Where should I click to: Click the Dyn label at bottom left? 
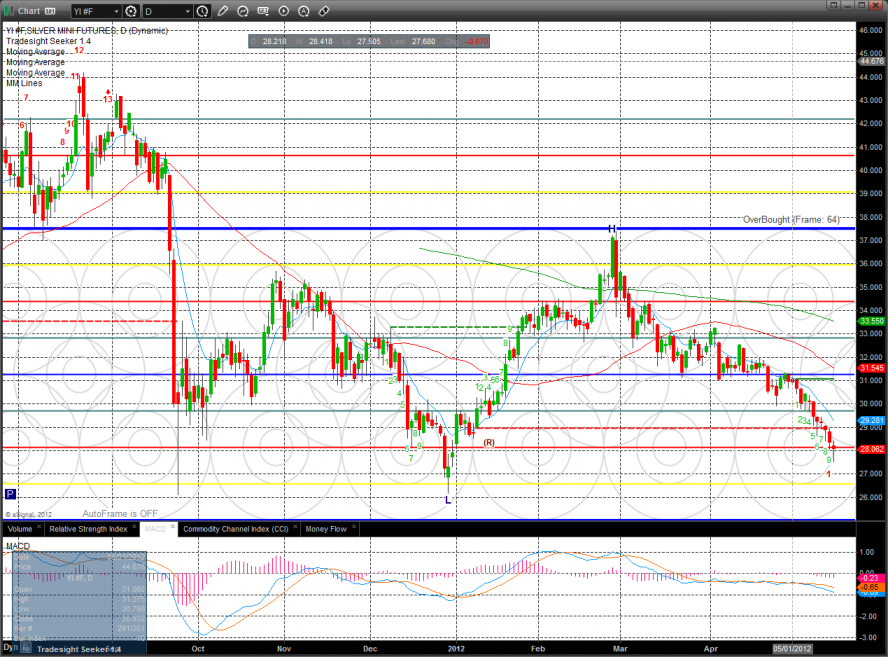(x=11, y=647)
